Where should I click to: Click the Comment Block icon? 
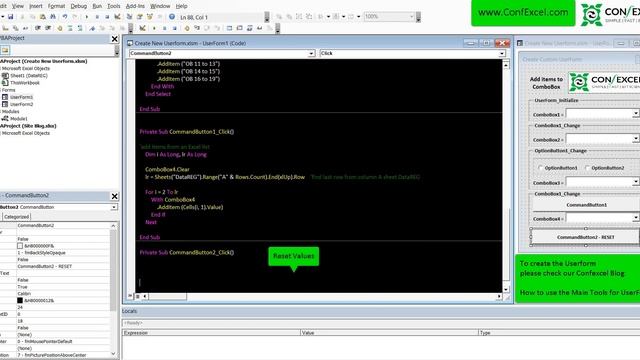pos(70,28)
